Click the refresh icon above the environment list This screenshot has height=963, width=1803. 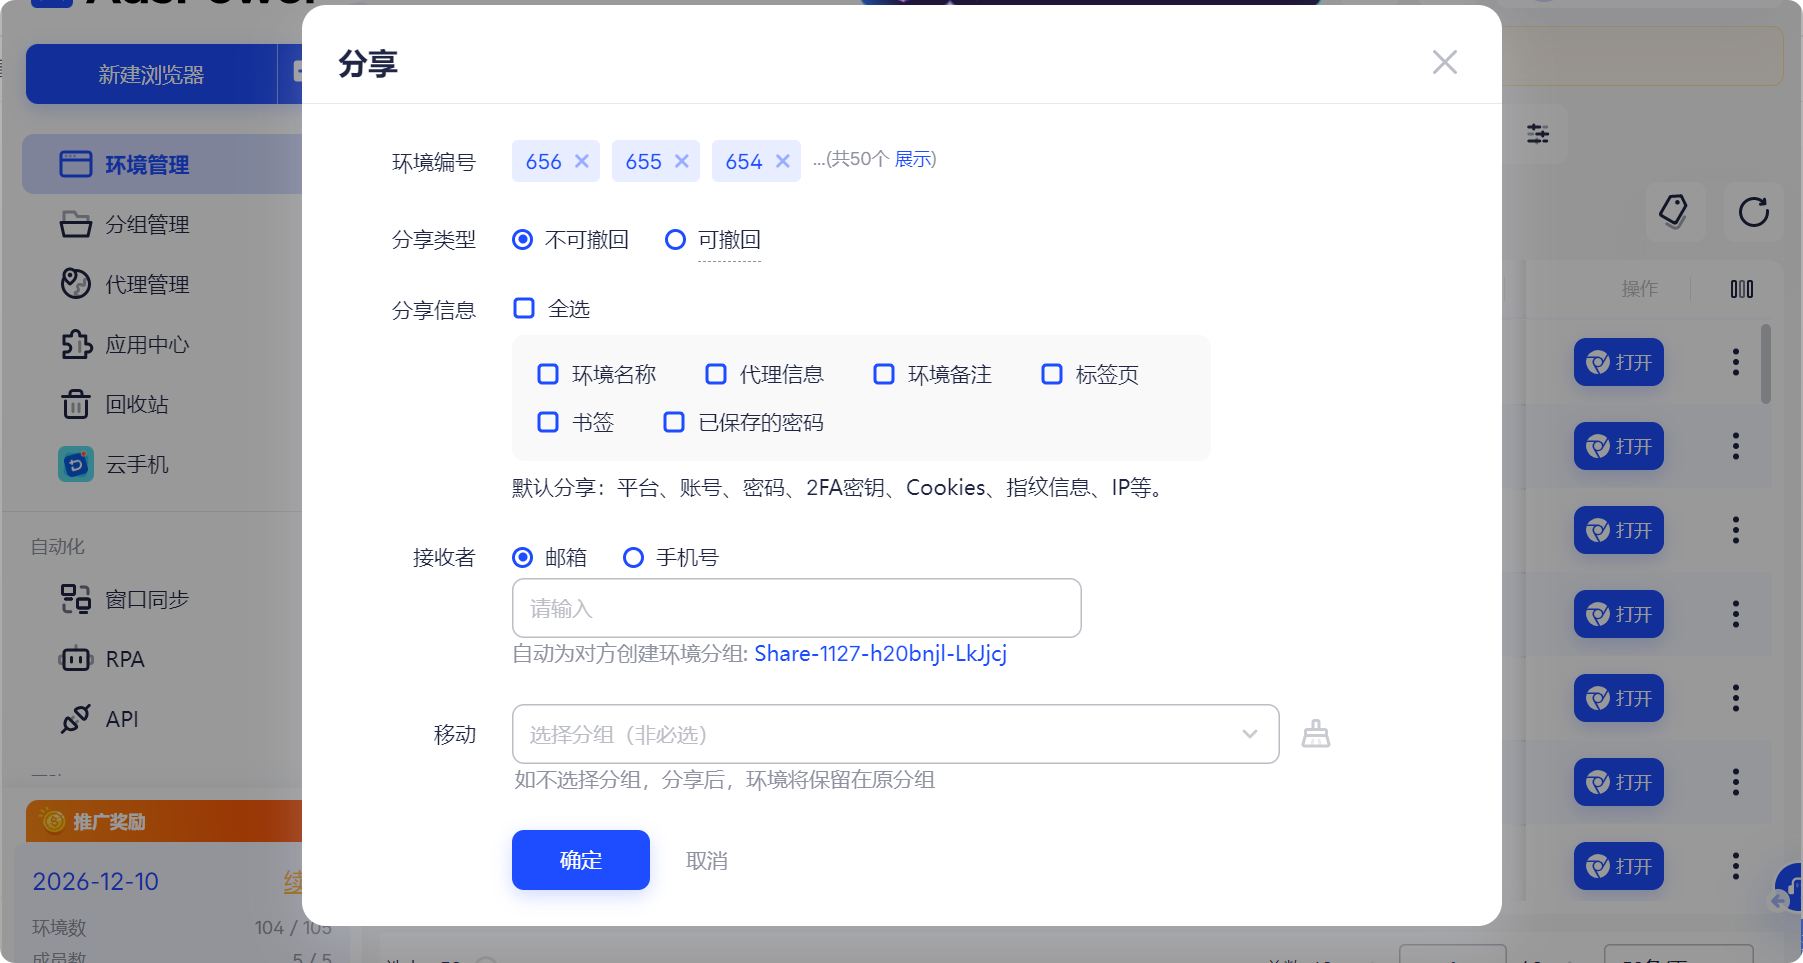click(1752, 212)
